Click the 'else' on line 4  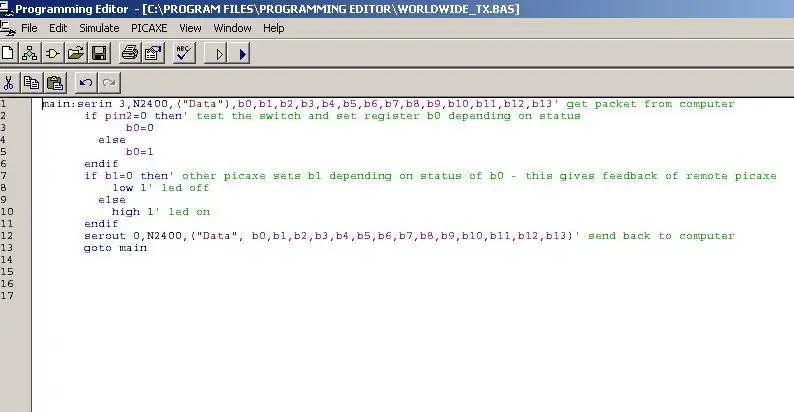[x=112, y=140]
